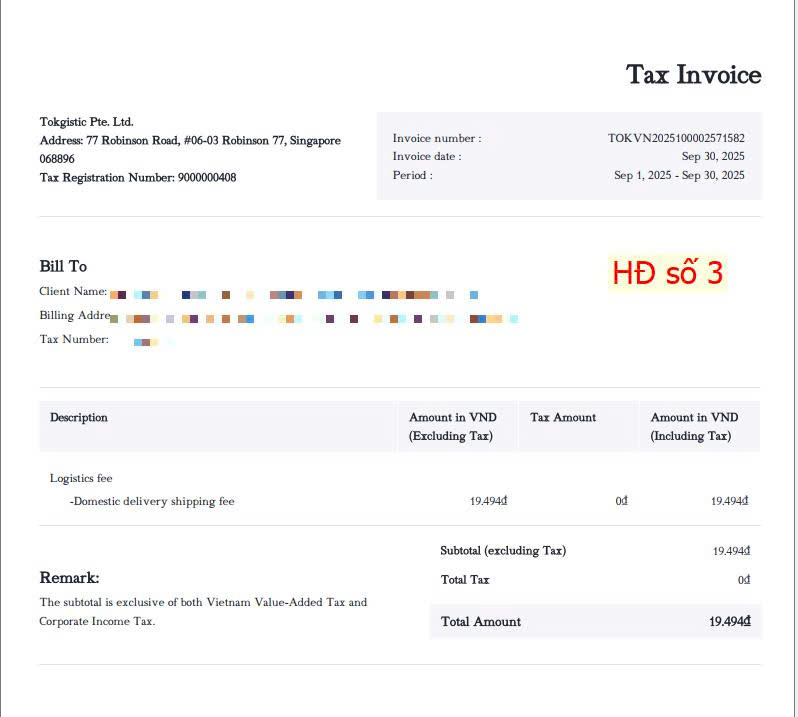Viewport: 798px width, 717px height.
Task: Click the invoice number TOKVN2025100002571582
Action: (676, 139)
